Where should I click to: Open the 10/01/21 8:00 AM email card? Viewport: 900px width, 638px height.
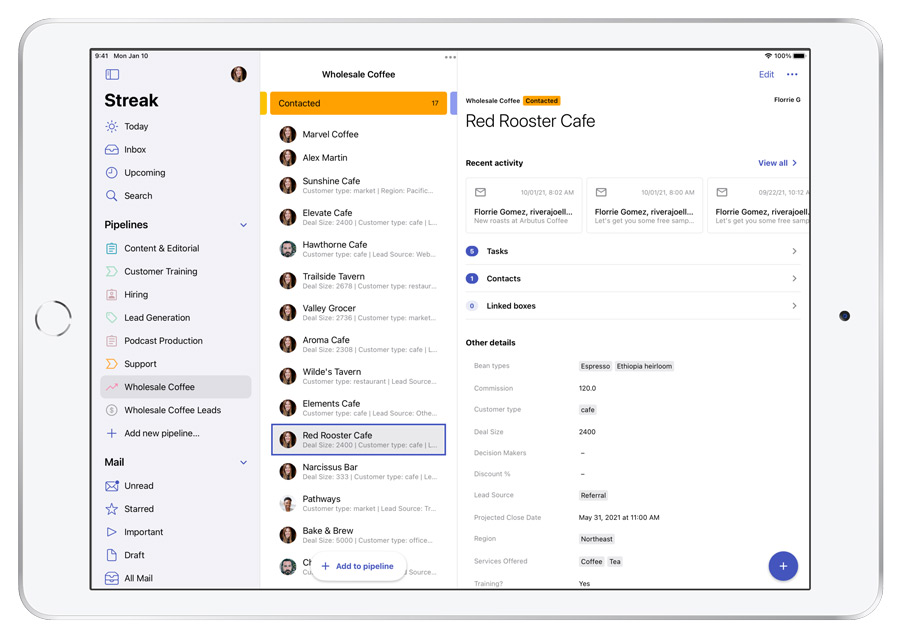[644, 205]
